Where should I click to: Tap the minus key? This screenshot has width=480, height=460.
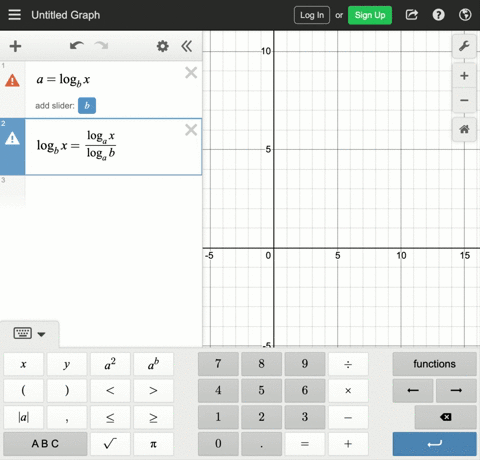[348, 417]
